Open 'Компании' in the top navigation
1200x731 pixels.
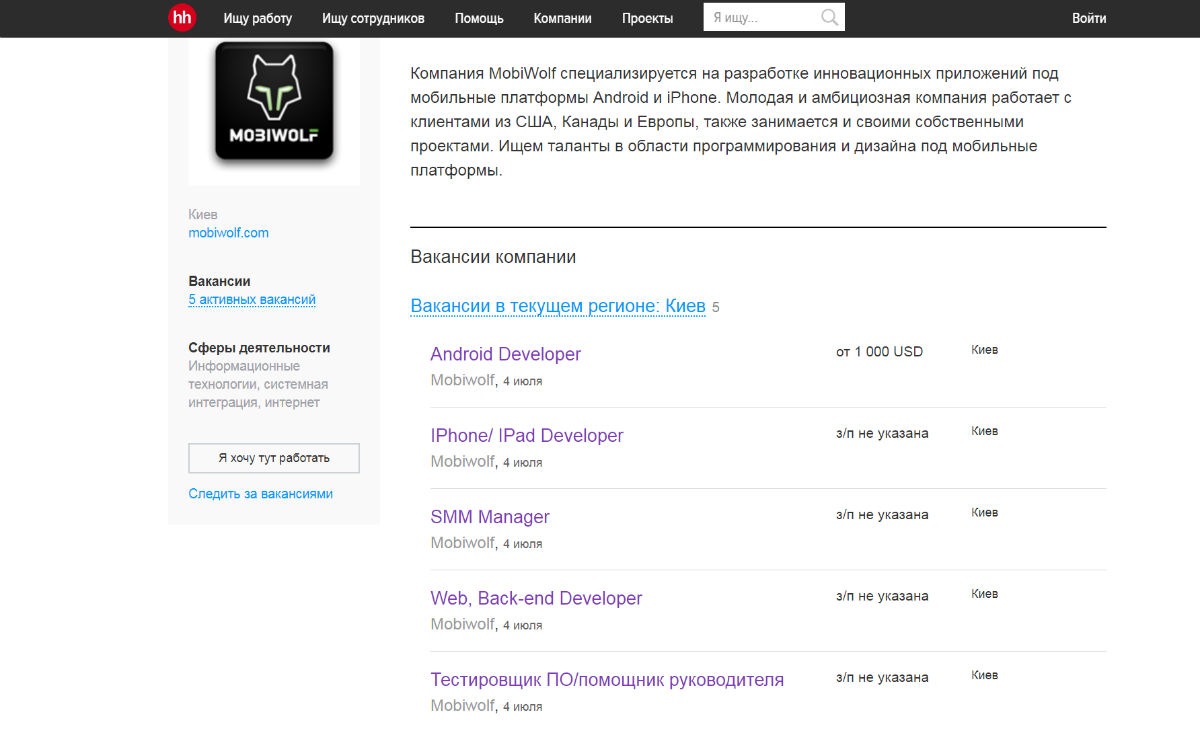(562, 18)
